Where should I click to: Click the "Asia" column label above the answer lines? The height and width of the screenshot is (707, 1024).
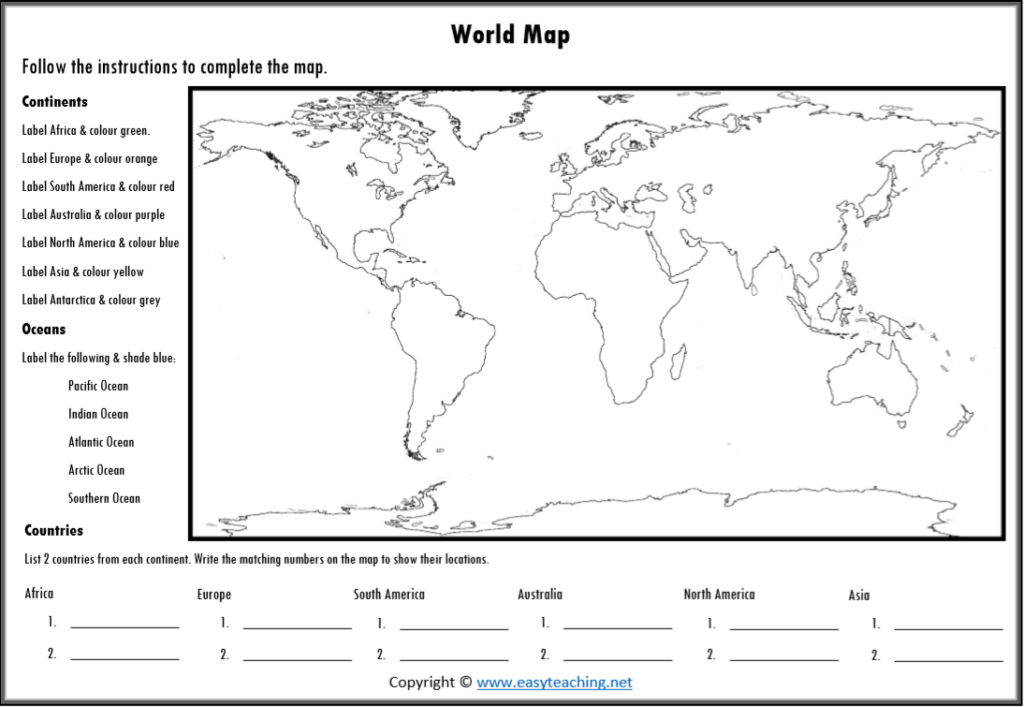(859, 595)
